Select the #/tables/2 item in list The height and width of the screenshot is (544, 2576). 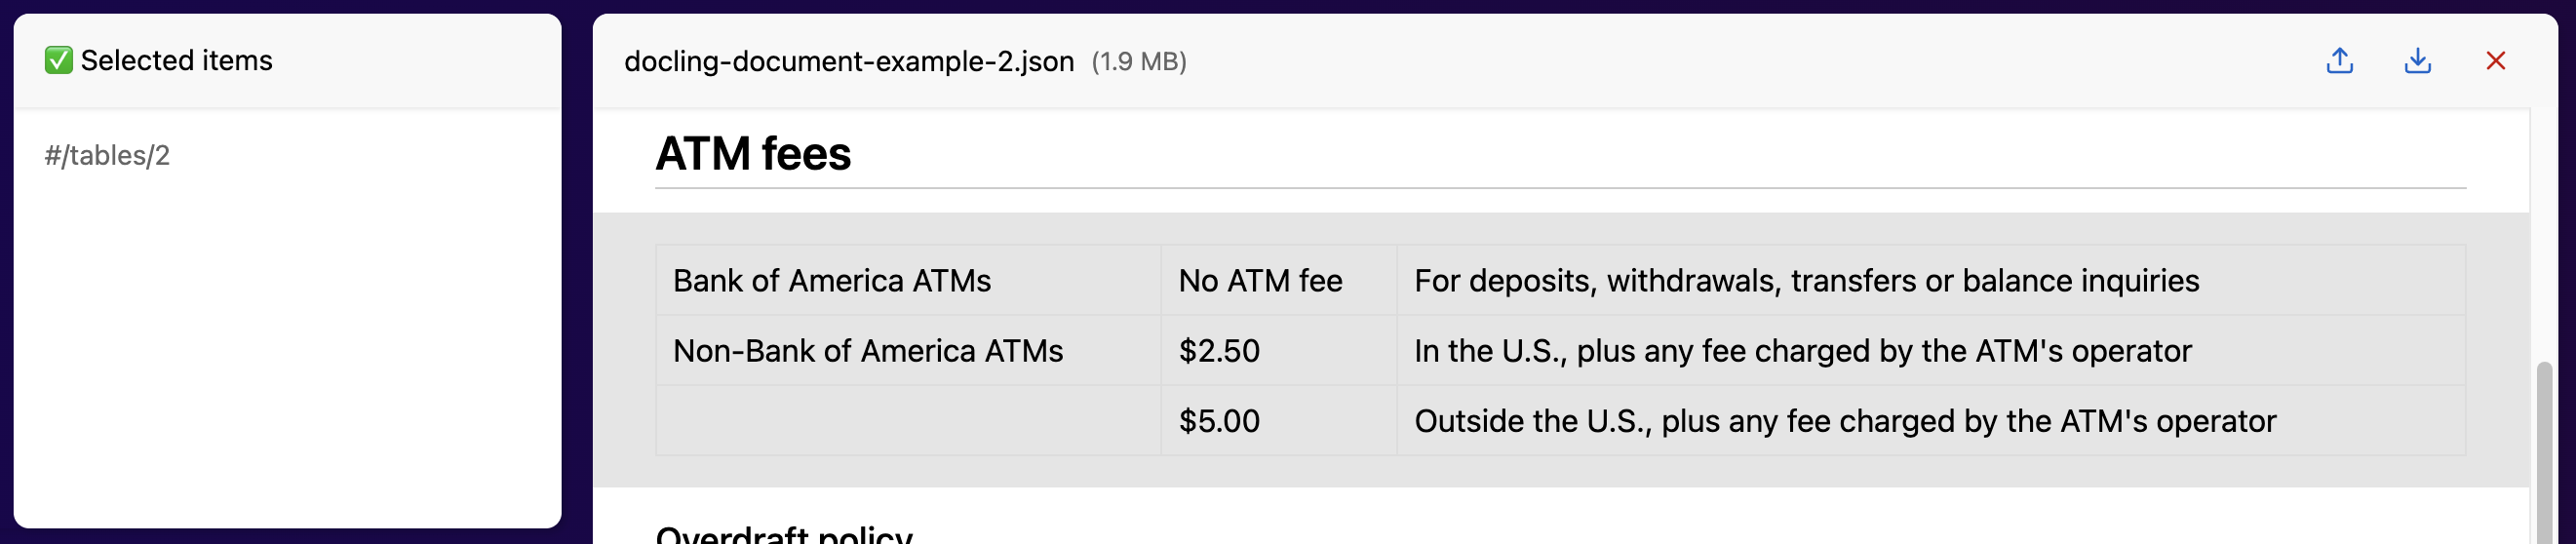107,155
